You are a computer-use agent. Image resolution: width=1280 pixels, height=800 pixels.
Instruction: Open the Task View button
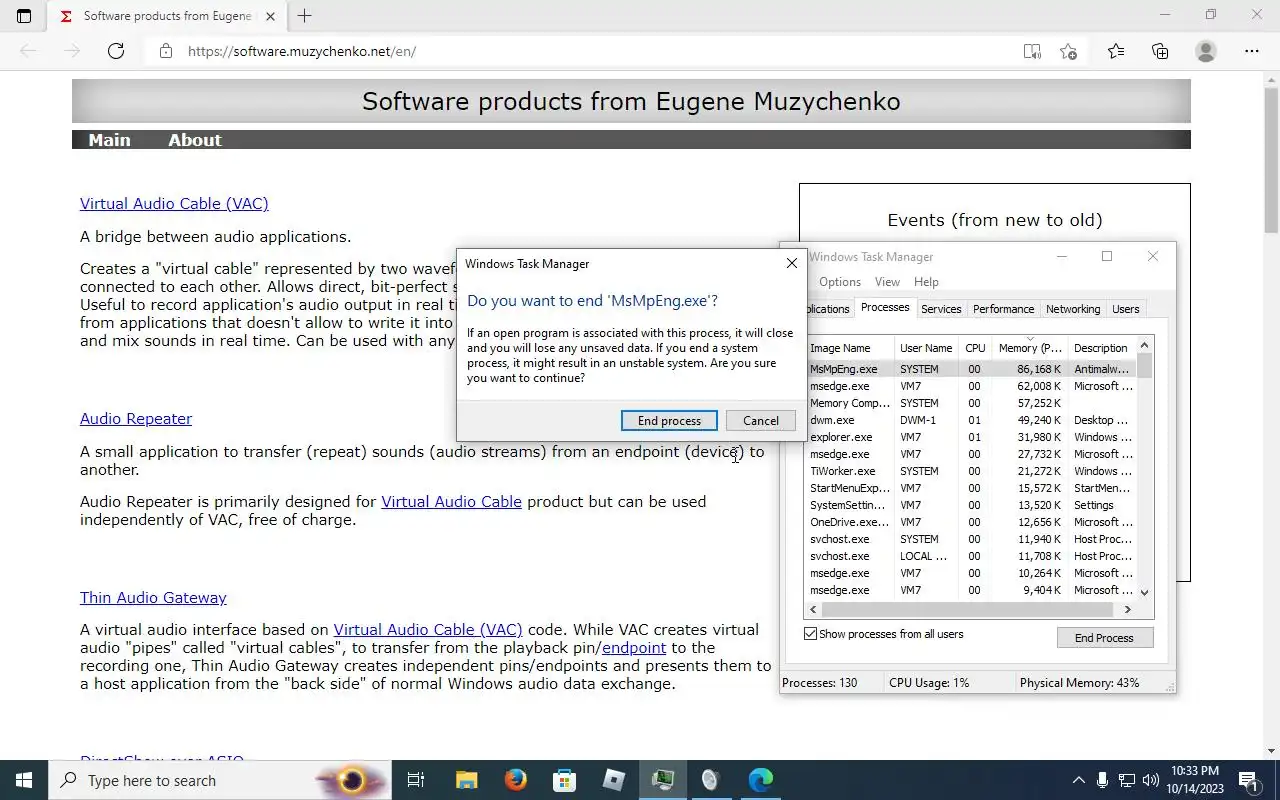pyautogui.click(x=416, y=780)
